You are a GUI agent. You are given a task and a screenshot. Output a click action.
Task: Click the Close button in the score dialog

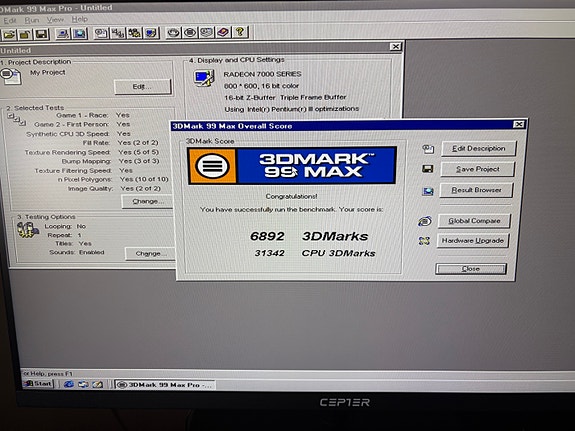pos(471,269)
